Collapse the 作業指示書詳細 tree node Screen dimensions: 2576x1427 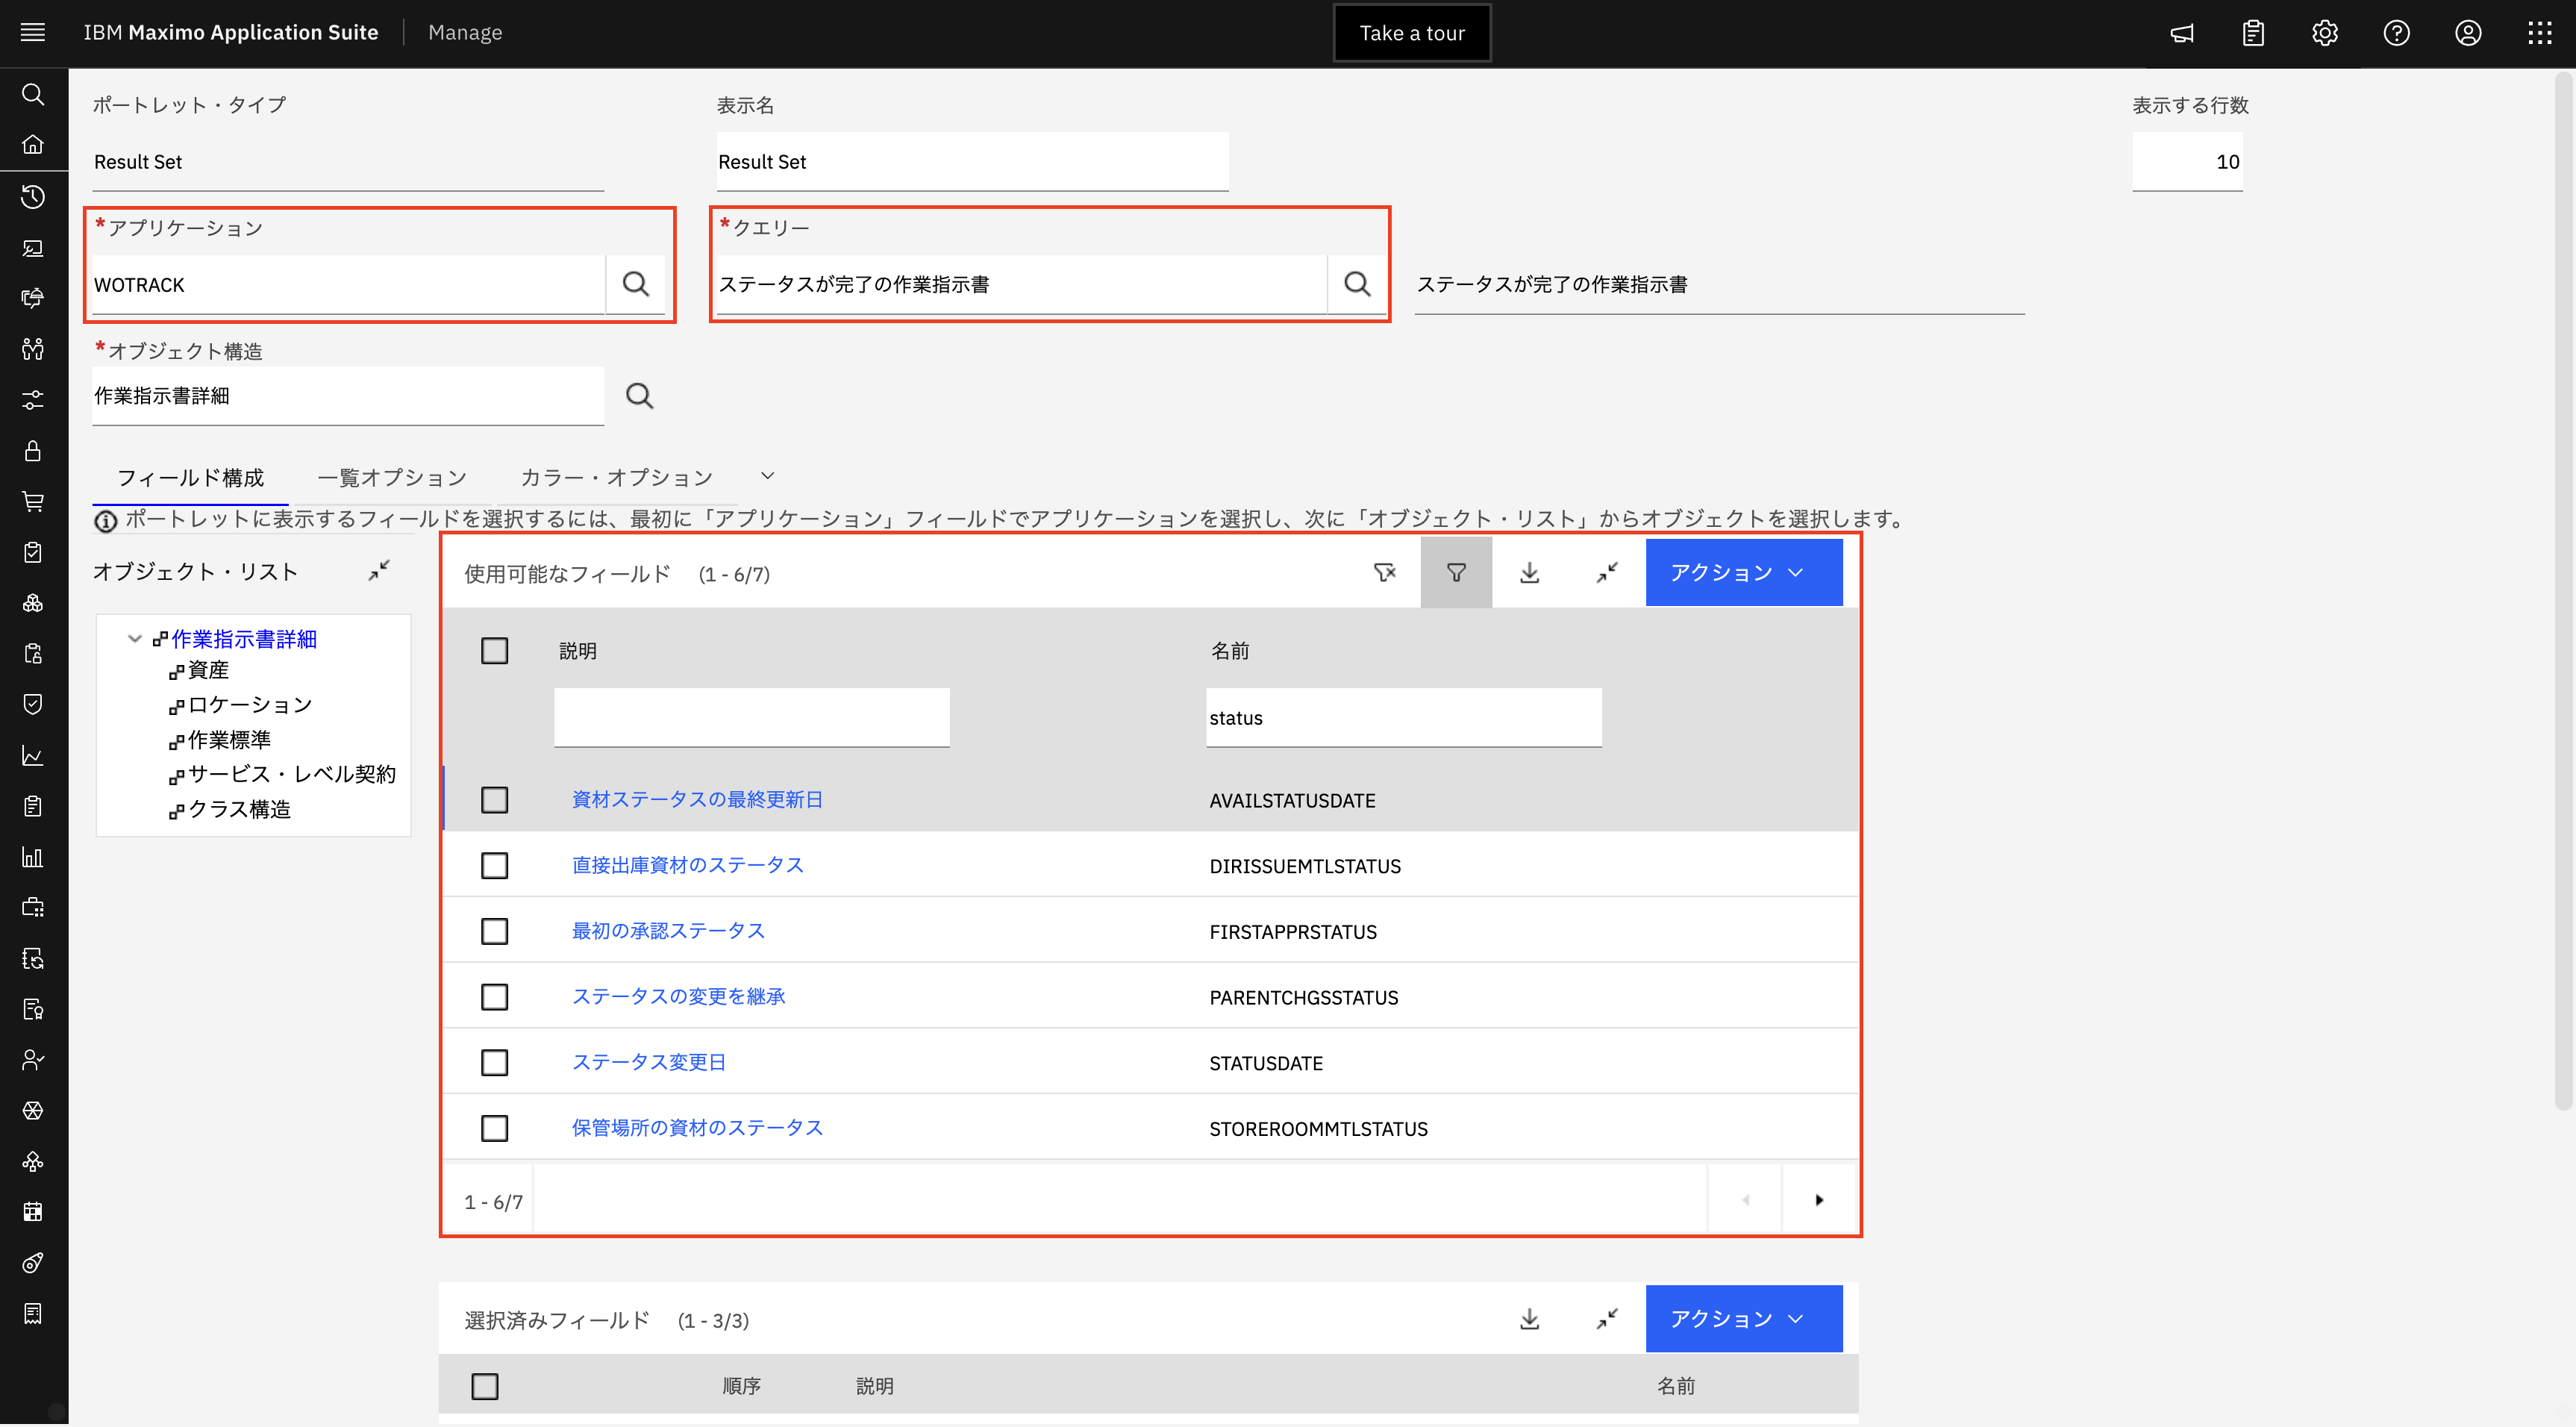(x=135, y=639)
